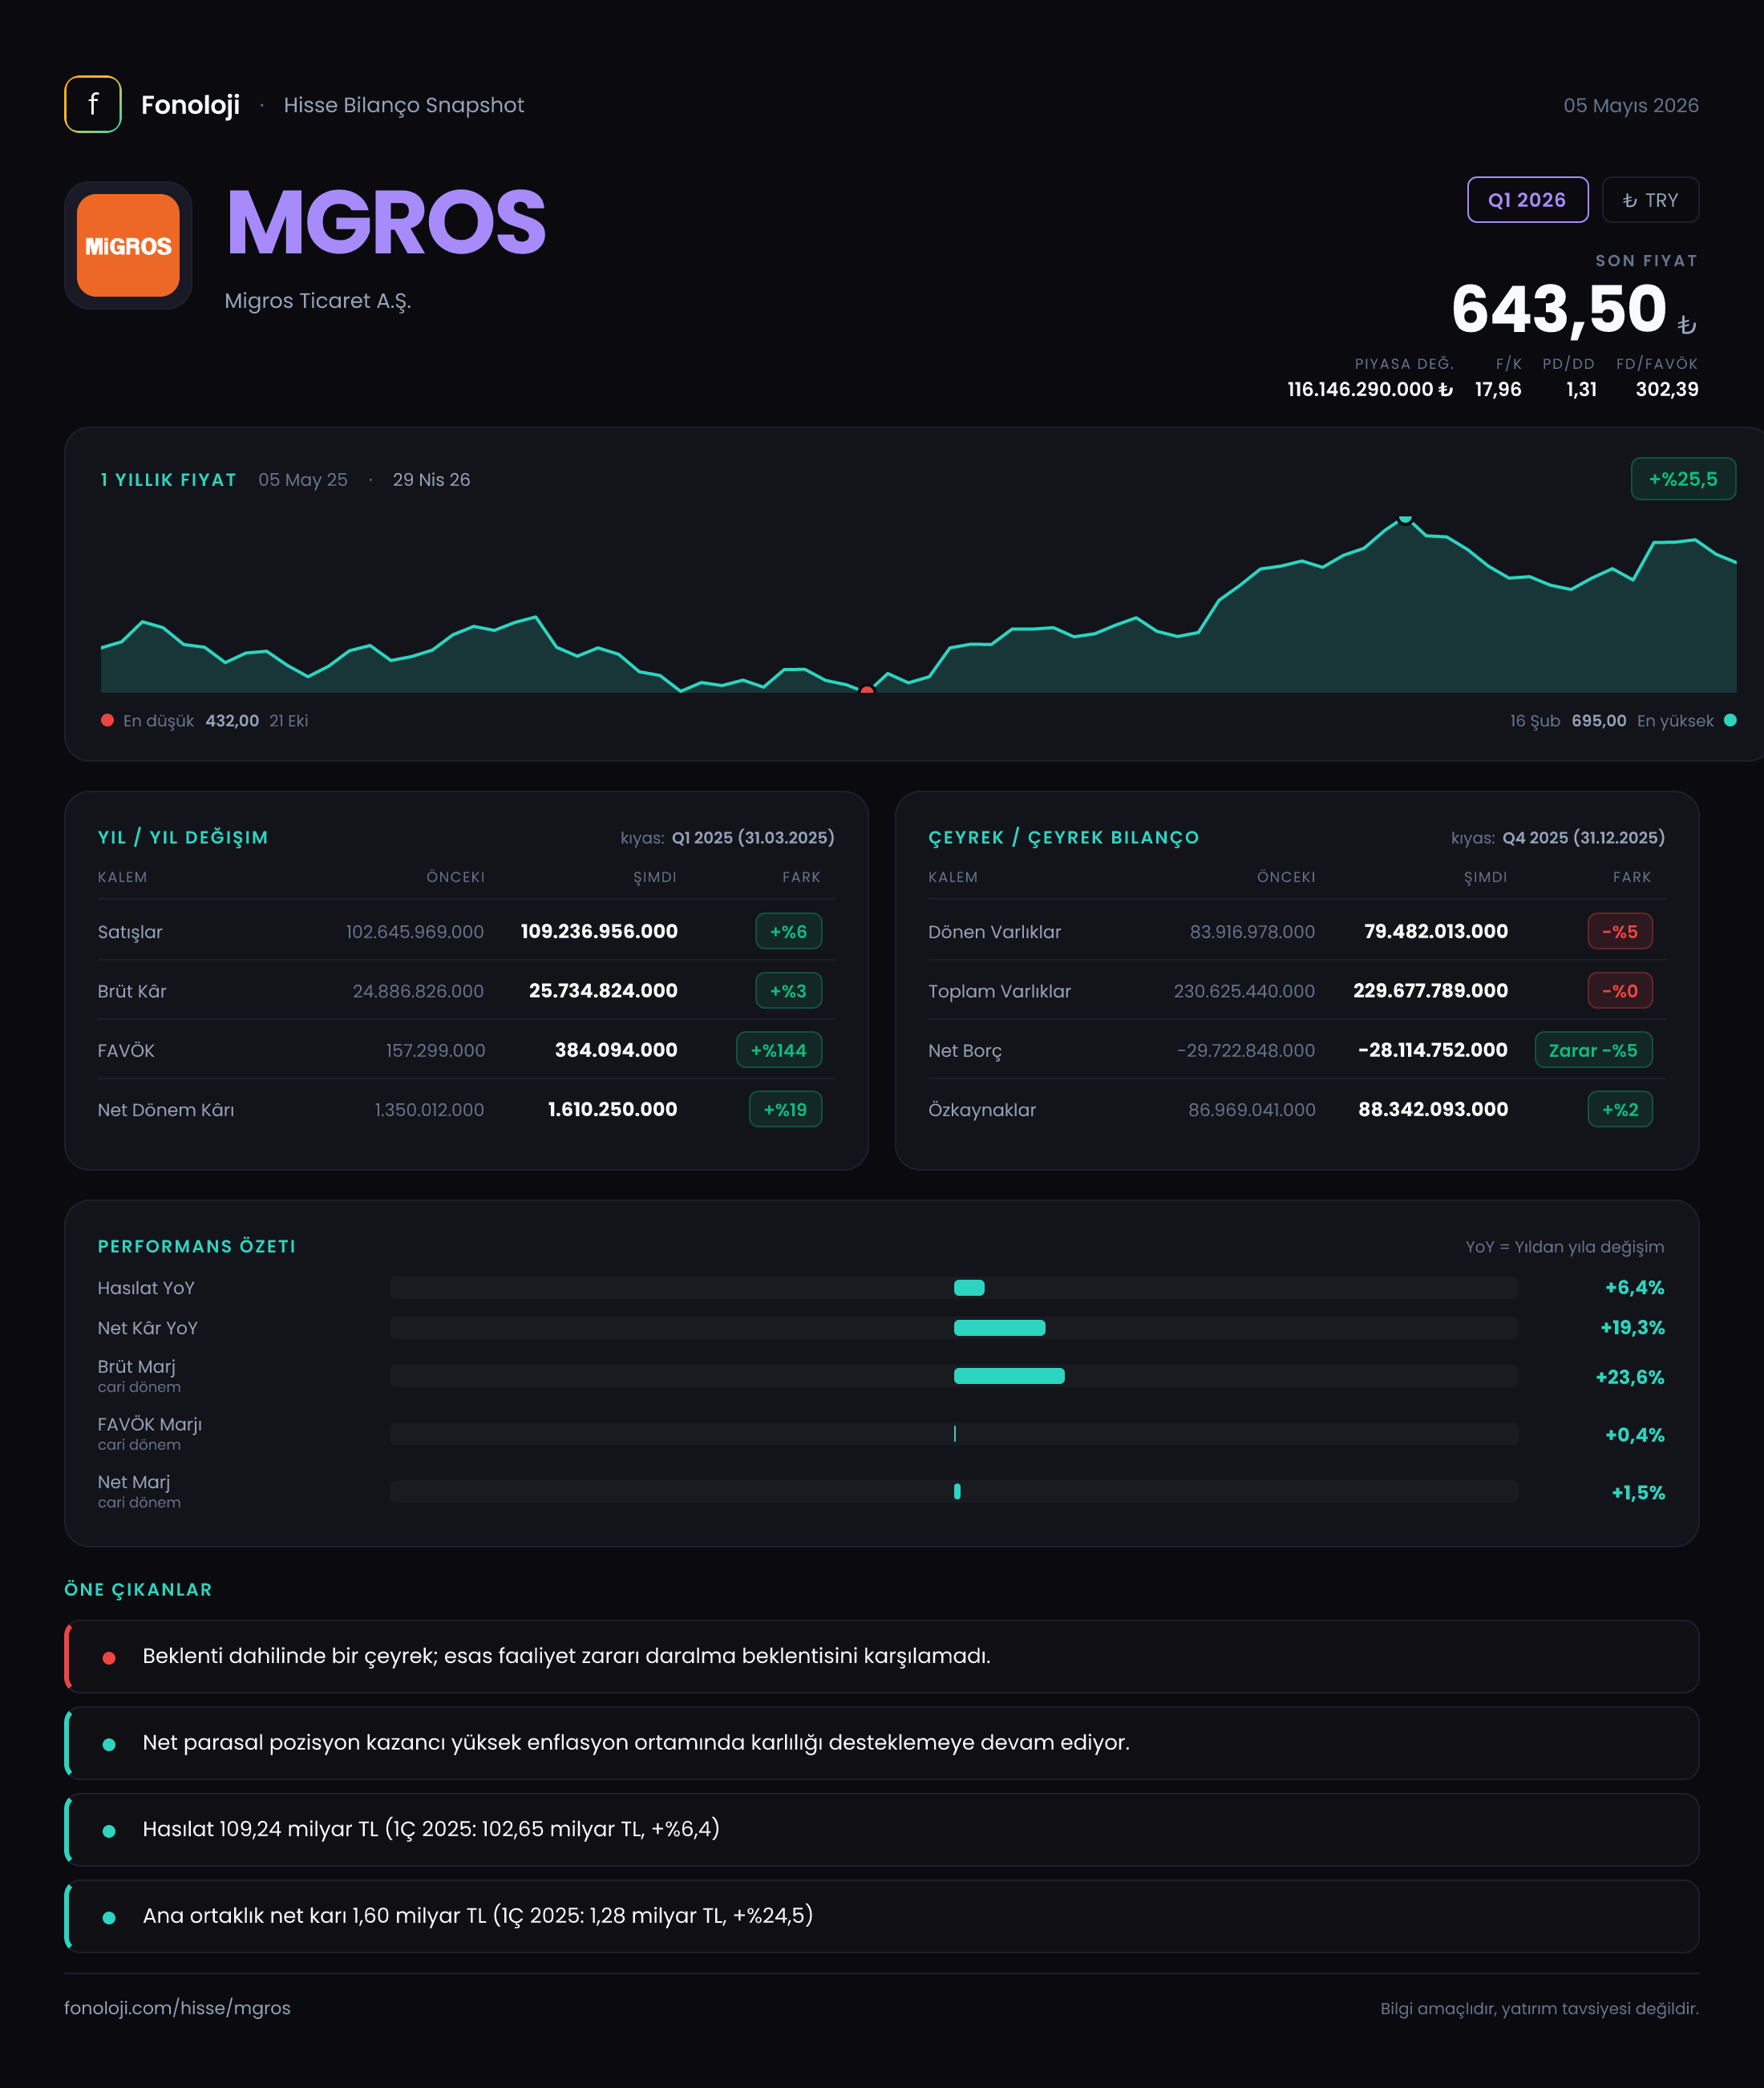Screen dimensions: 1764x2088
Task: Click PD/DD ratio value 1,31
Action: (1581, 389)
